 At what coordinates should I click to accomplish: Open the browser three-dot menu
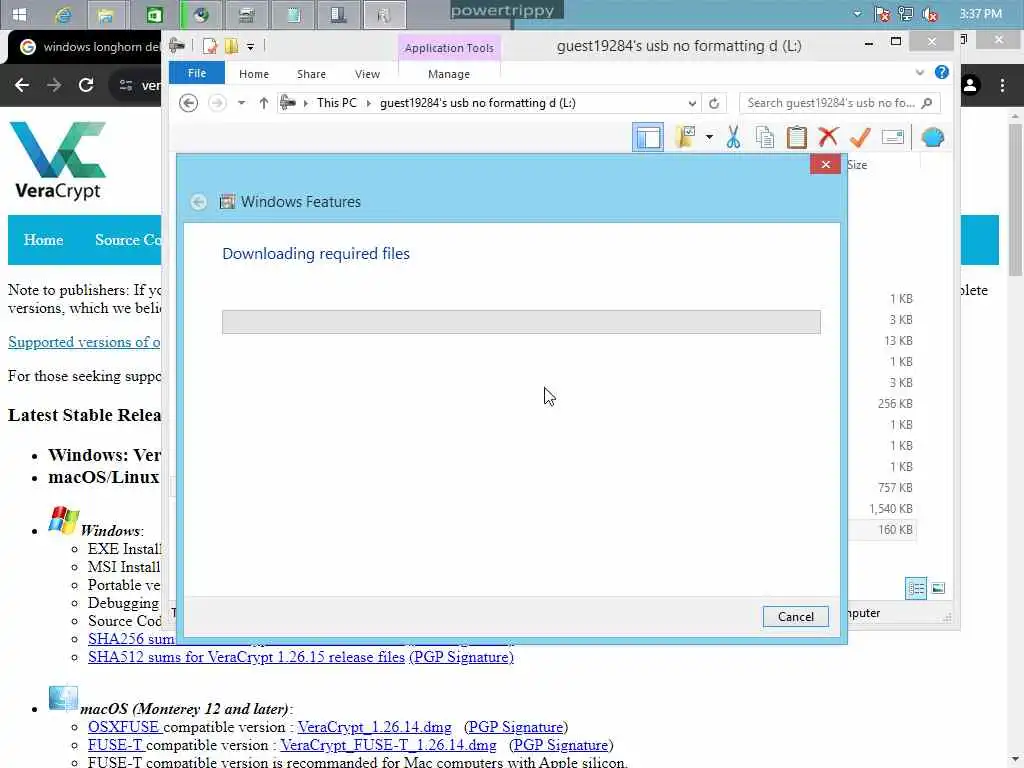tap(1002, 85)
